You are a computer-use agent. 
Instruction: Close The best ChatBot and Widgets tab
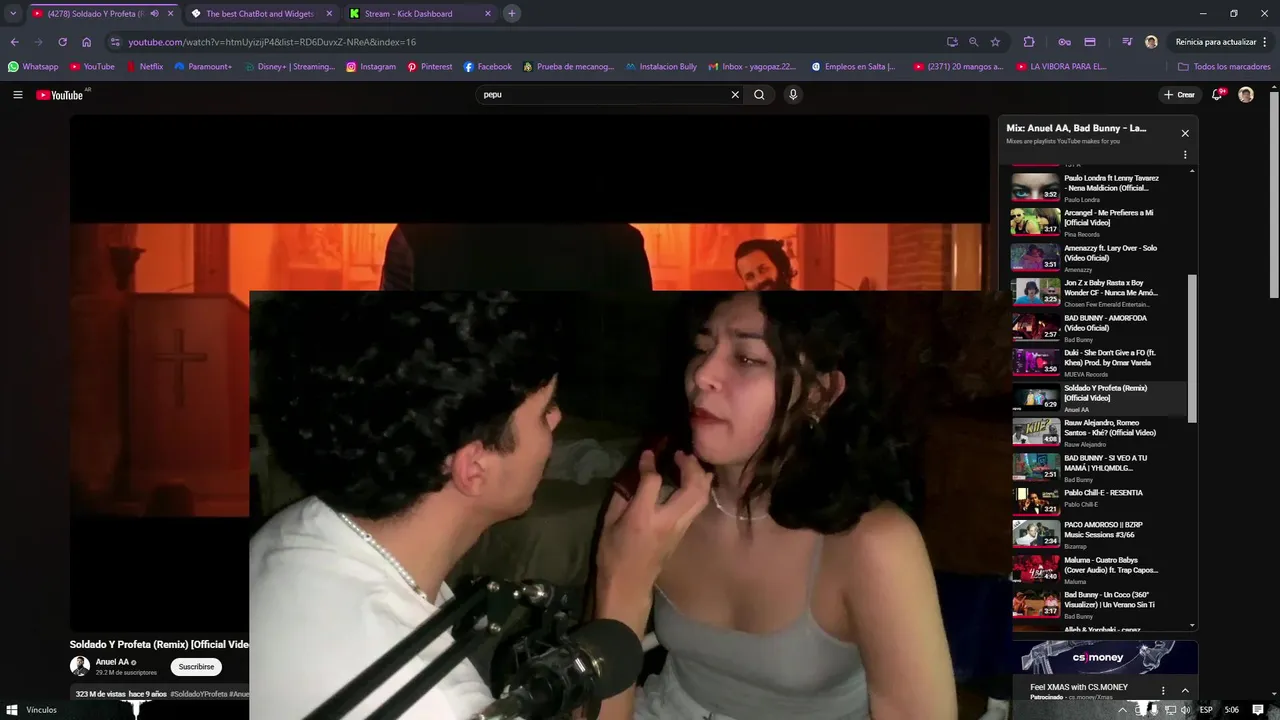coord(329,14)
